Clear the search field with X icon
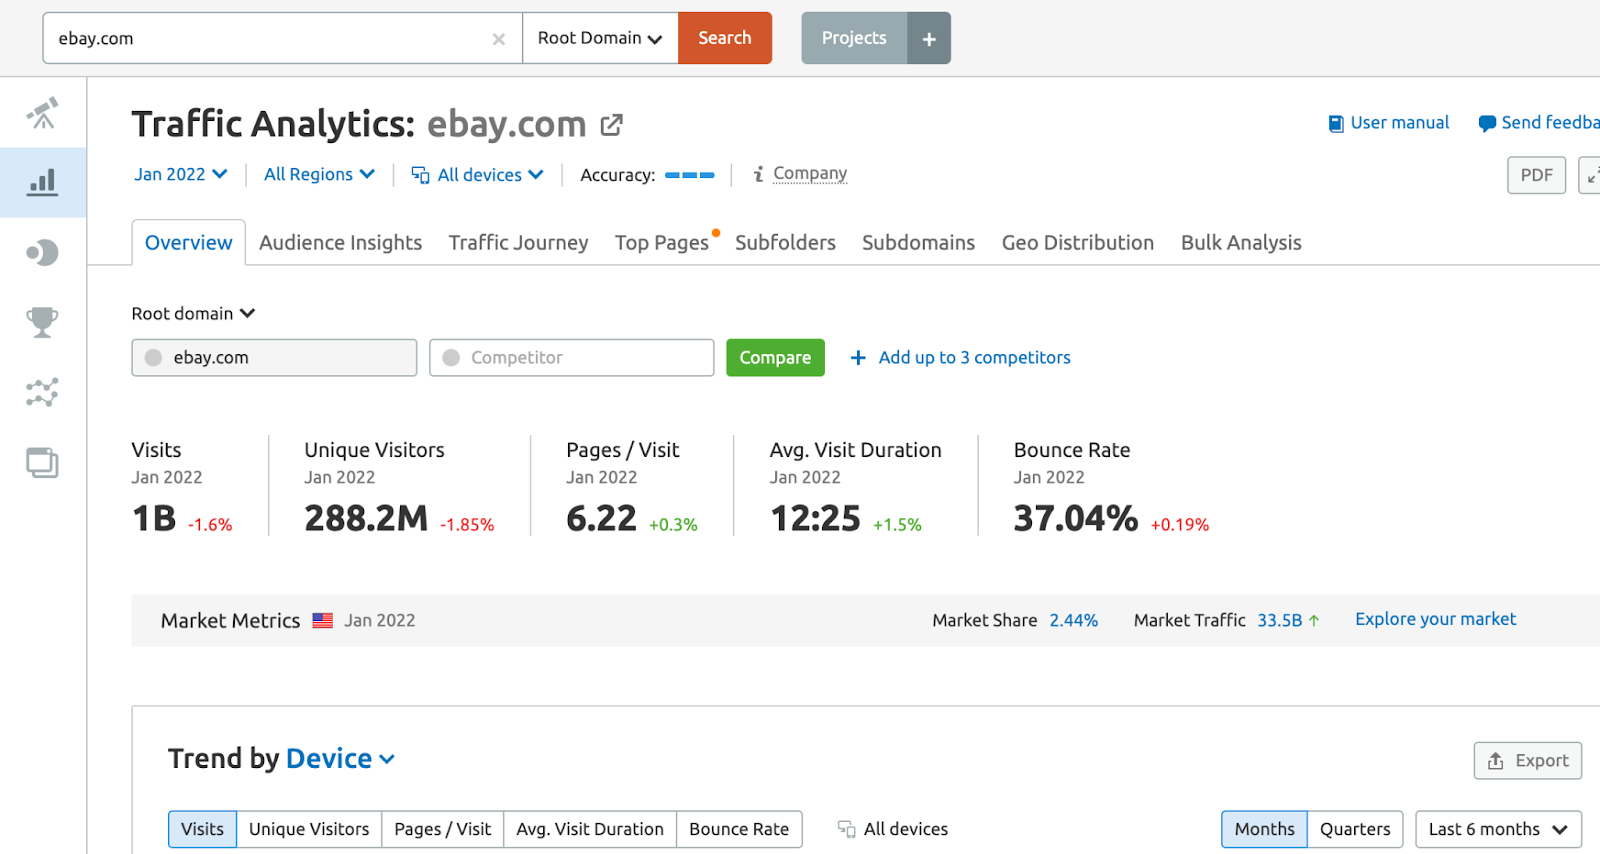 (x=498, y=39)
